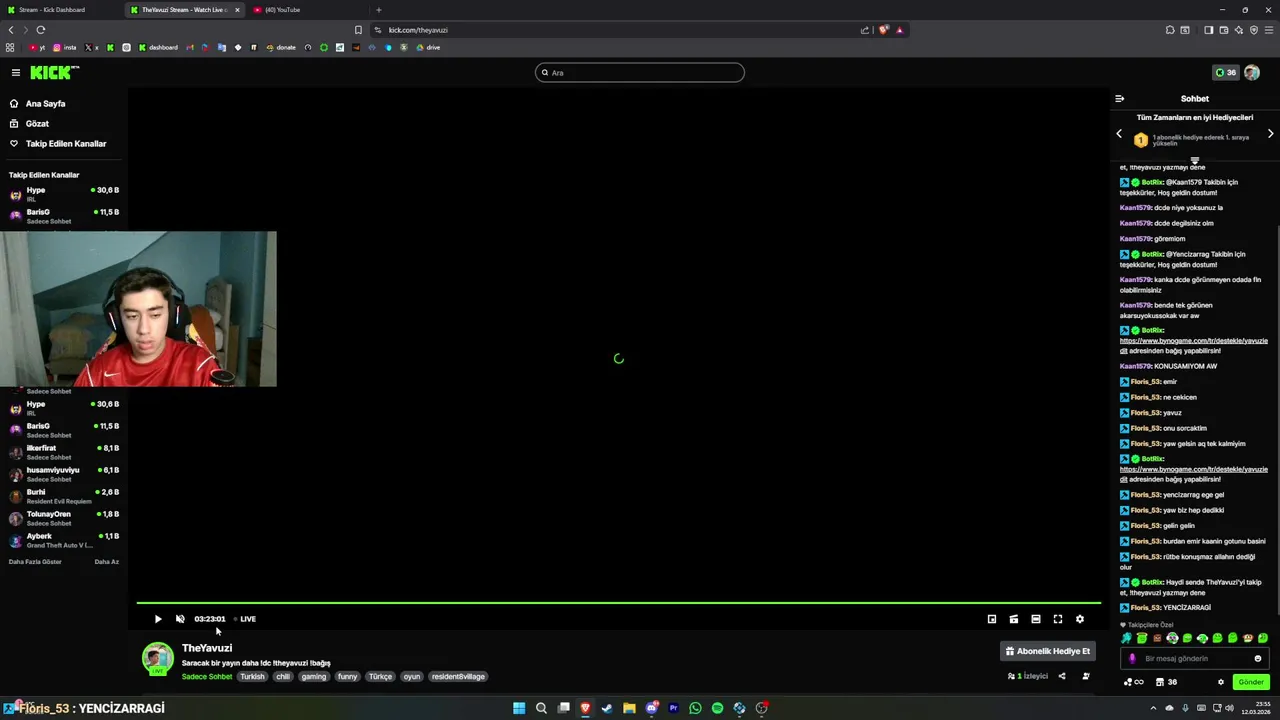The height and width of the screenshot is (720, 1280).
Task: Open the channel points infinity icon
Action: pos(1134,682)
